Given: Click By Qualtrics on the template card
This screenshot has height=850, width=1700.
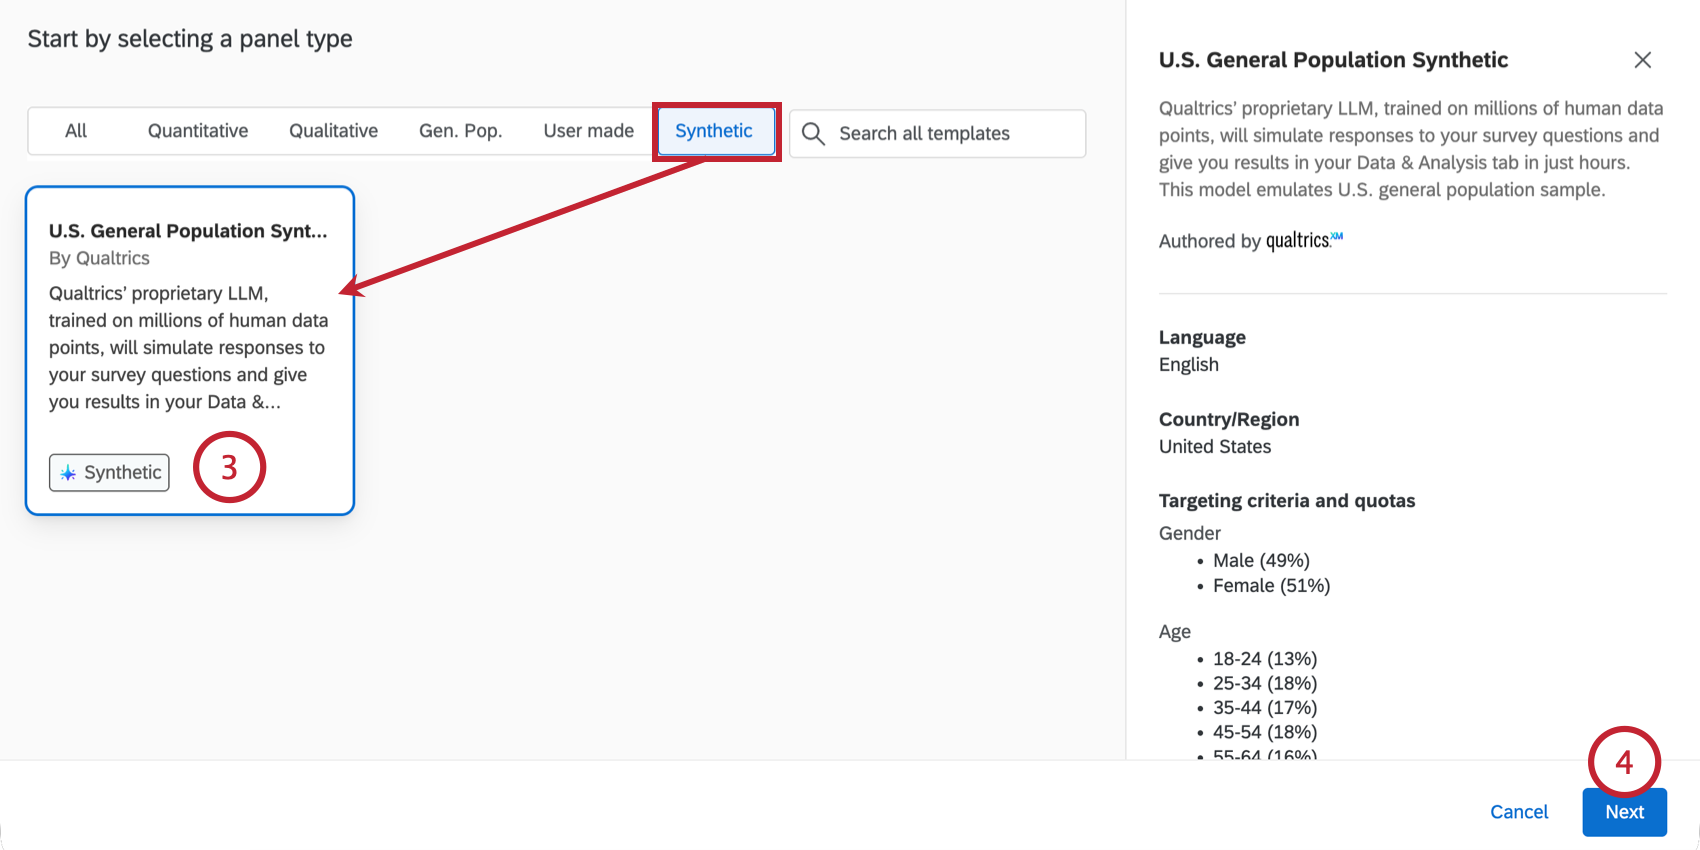Looking at the screenshot, I should click(99, 258).
